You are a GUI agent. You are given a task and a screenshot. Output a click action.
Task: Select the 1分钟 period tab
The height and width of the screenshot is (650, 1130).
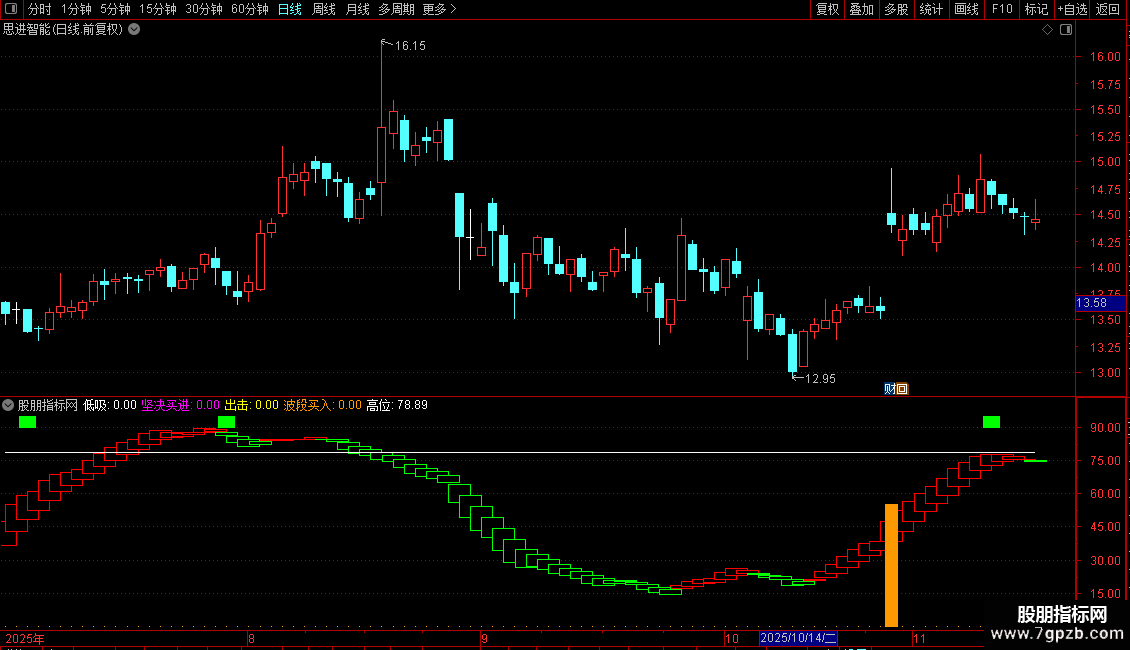click(x=76, y=9)
